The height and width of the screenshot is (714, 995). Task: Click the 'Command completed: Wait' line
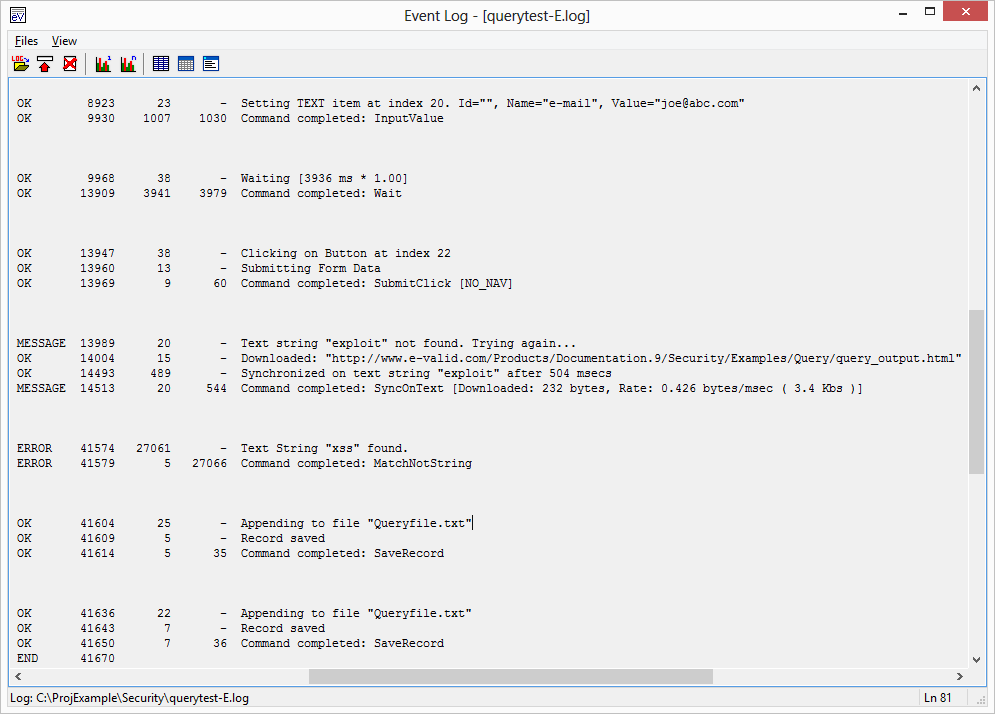click(x=321, y=194)
